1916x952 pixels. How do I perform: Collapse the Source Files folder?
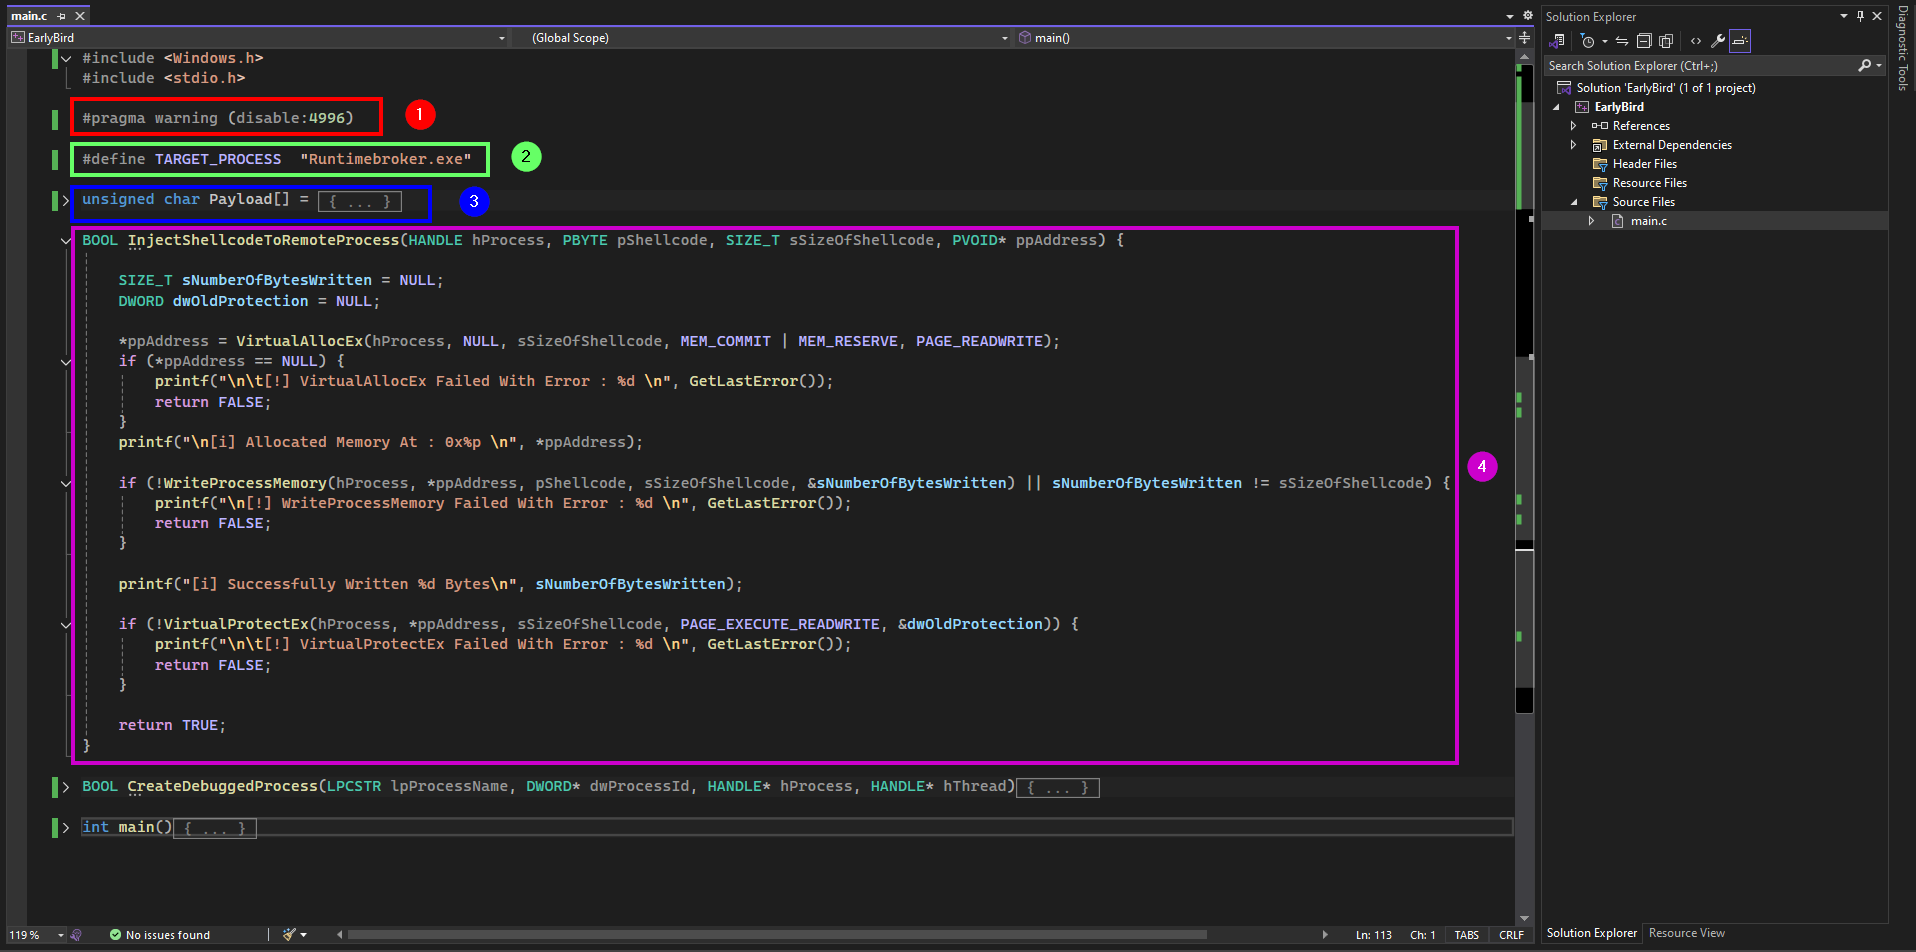(x=1574, y=202)
